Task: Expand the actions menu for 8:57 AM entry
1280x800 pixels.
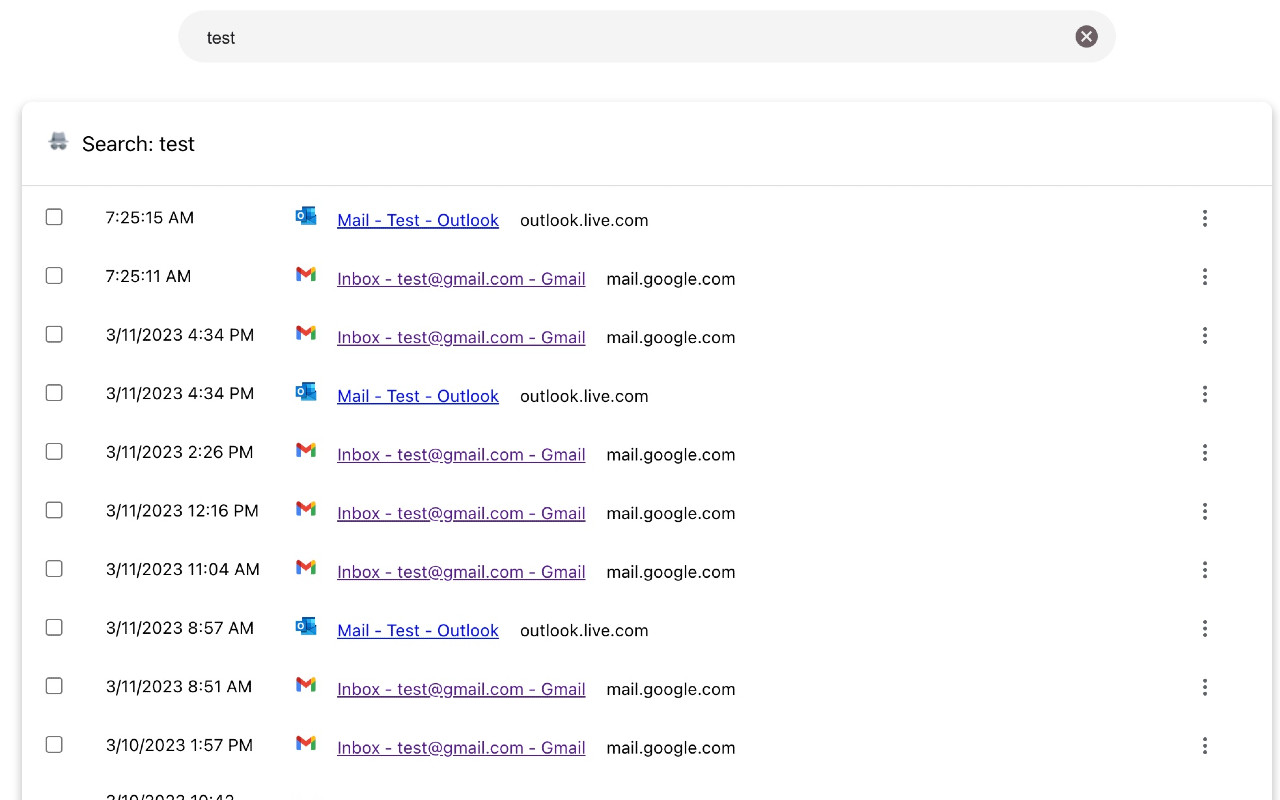Action: [x=1205, y=628]
